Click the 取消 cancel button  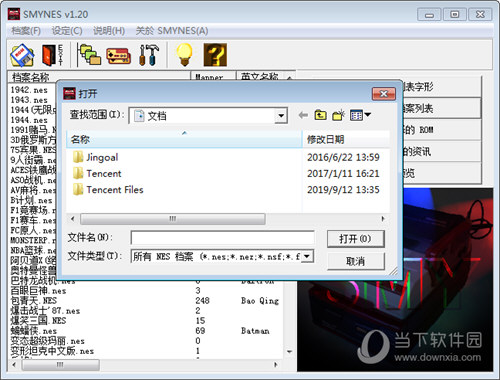coord(355,261)
